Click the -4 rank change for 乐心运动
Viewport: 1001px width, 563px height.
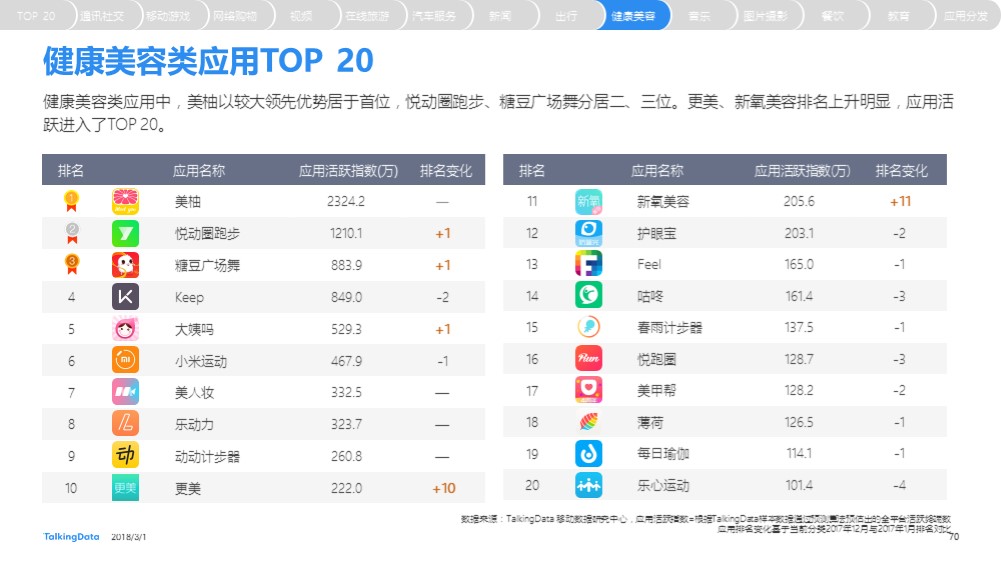[899, 486]
